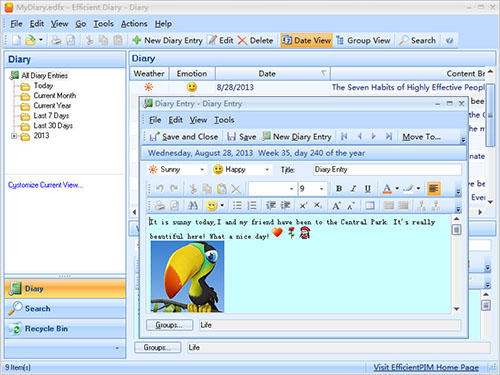Open the Tools menu in Diary Entry window
Screen dimensions: 500x375
[224, 120]
